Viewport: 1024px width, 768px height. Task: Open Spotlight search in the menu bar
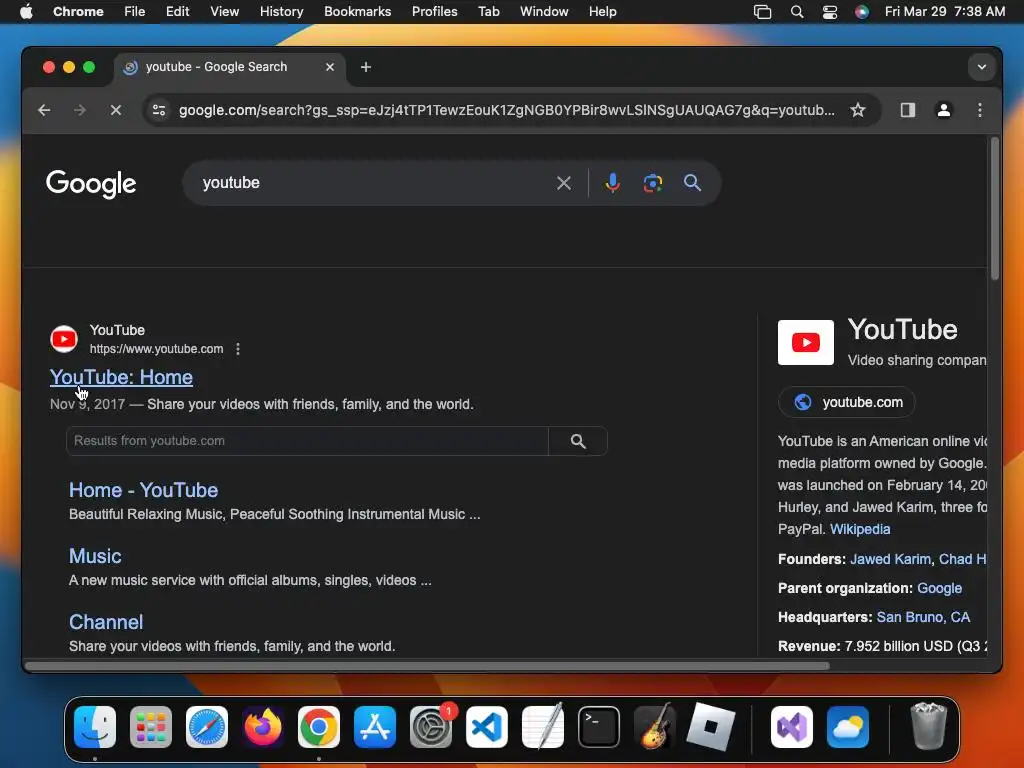[x=797, y=12]
